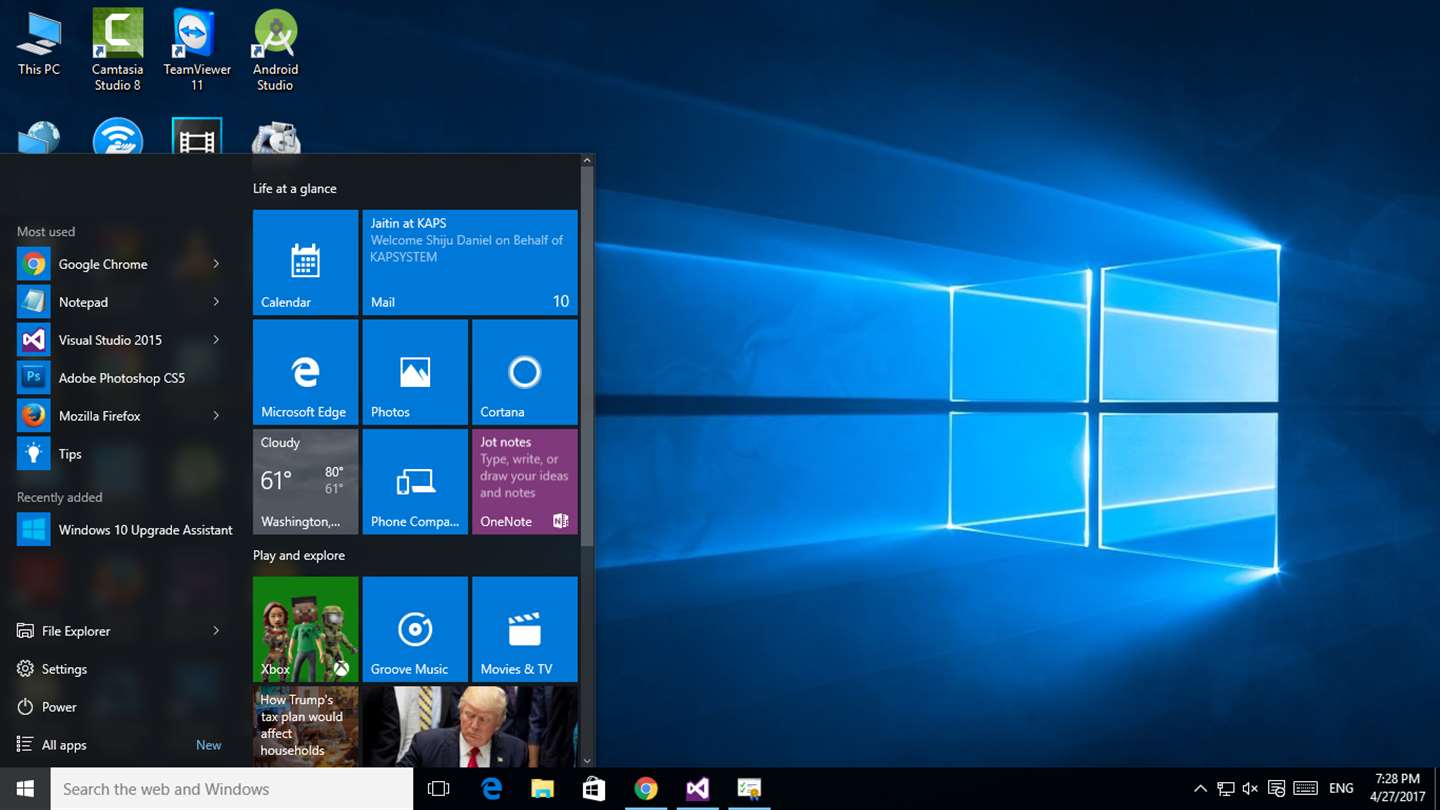Open the Groove Music tile

[415, 629]
